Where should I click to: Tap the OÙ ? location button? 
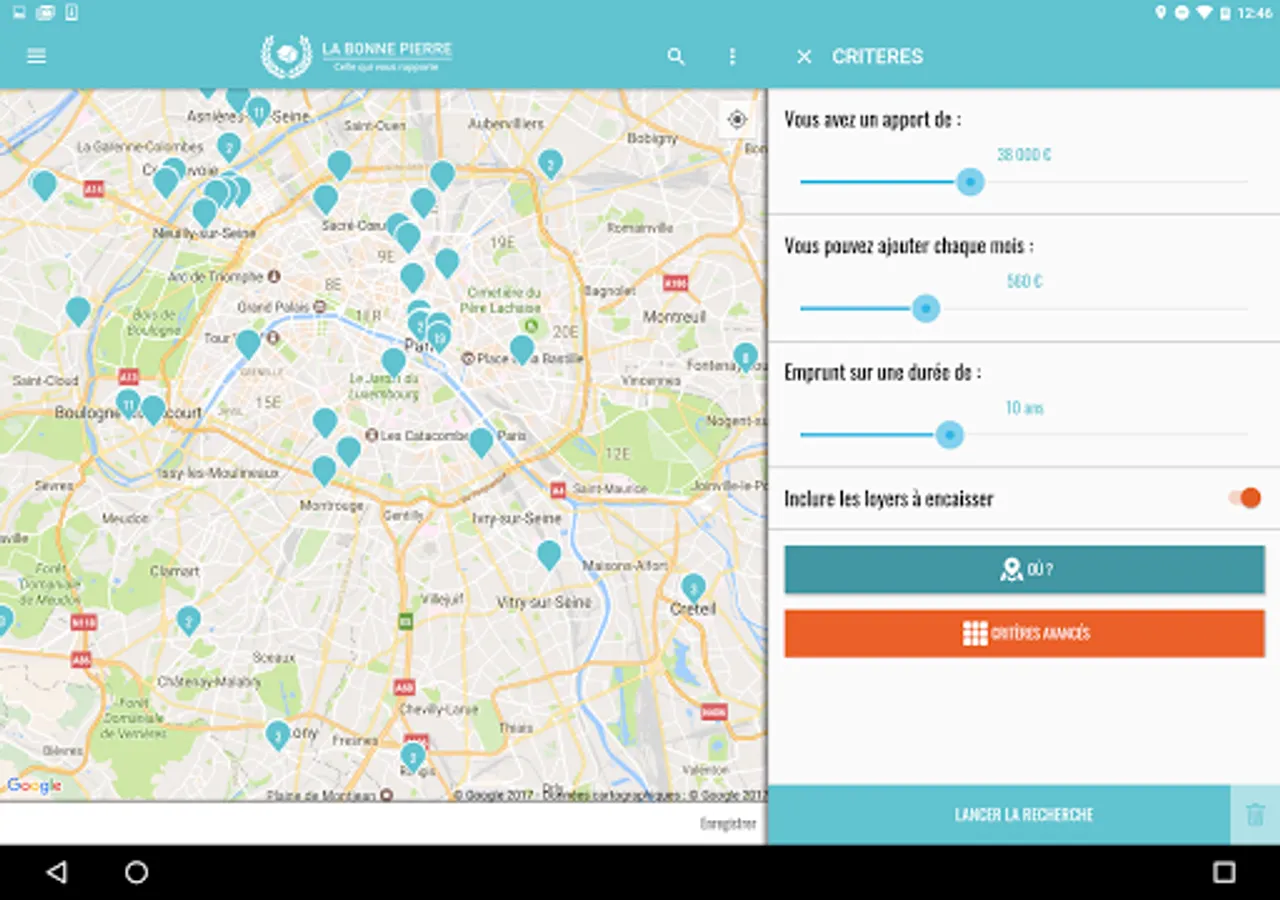tap(1024, 570)
